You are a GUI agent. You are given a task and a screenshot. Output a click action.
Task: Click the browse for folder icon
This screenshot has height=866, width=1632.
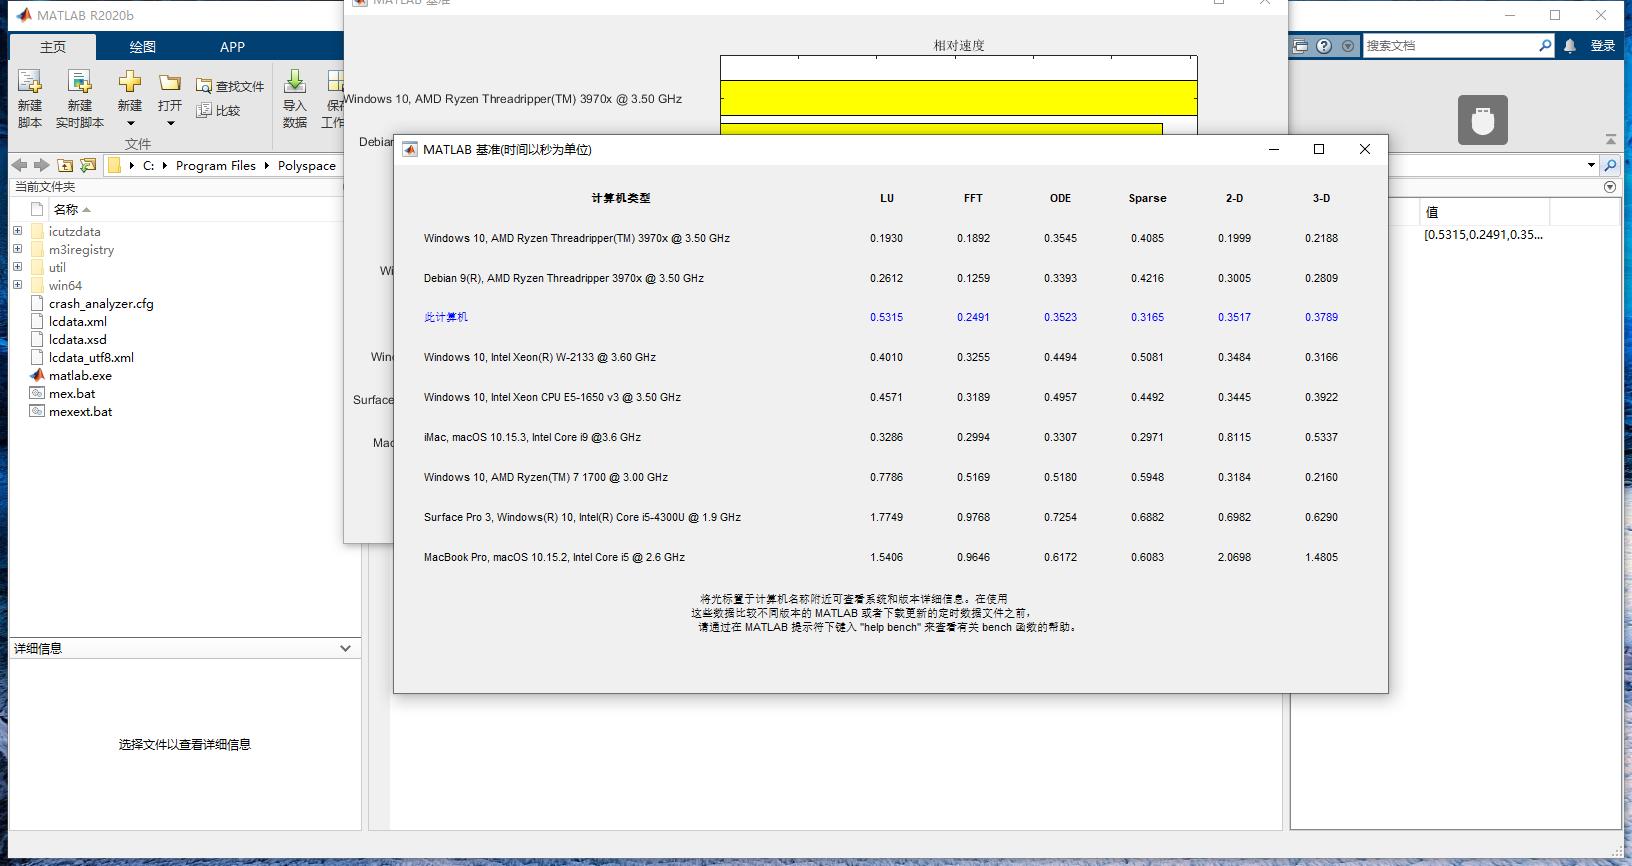point(88,165)
